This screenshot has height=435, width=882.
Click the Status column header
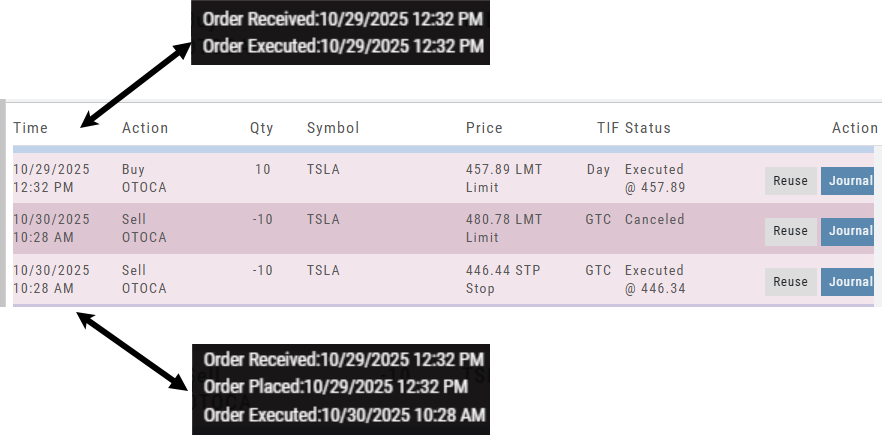click(x=648, y=128)
